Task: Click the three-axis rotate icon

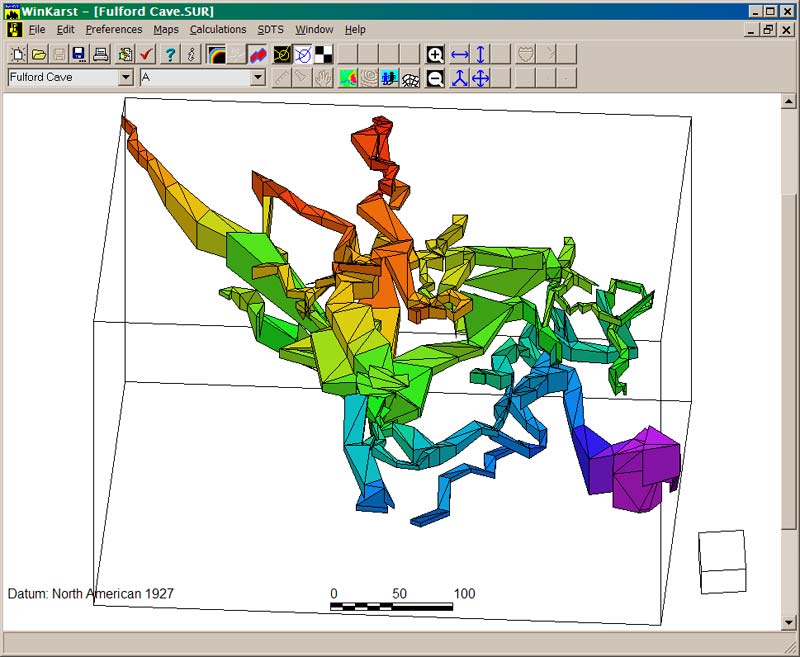Action: tap(460, 79)
